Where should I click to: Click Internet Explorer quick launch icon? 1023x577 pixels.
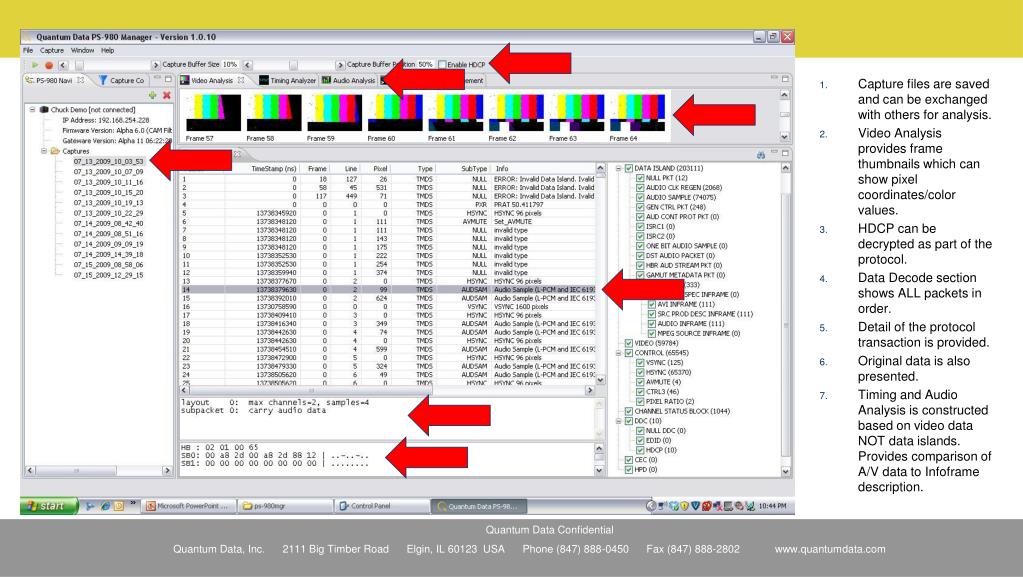(x=105, y=506)
